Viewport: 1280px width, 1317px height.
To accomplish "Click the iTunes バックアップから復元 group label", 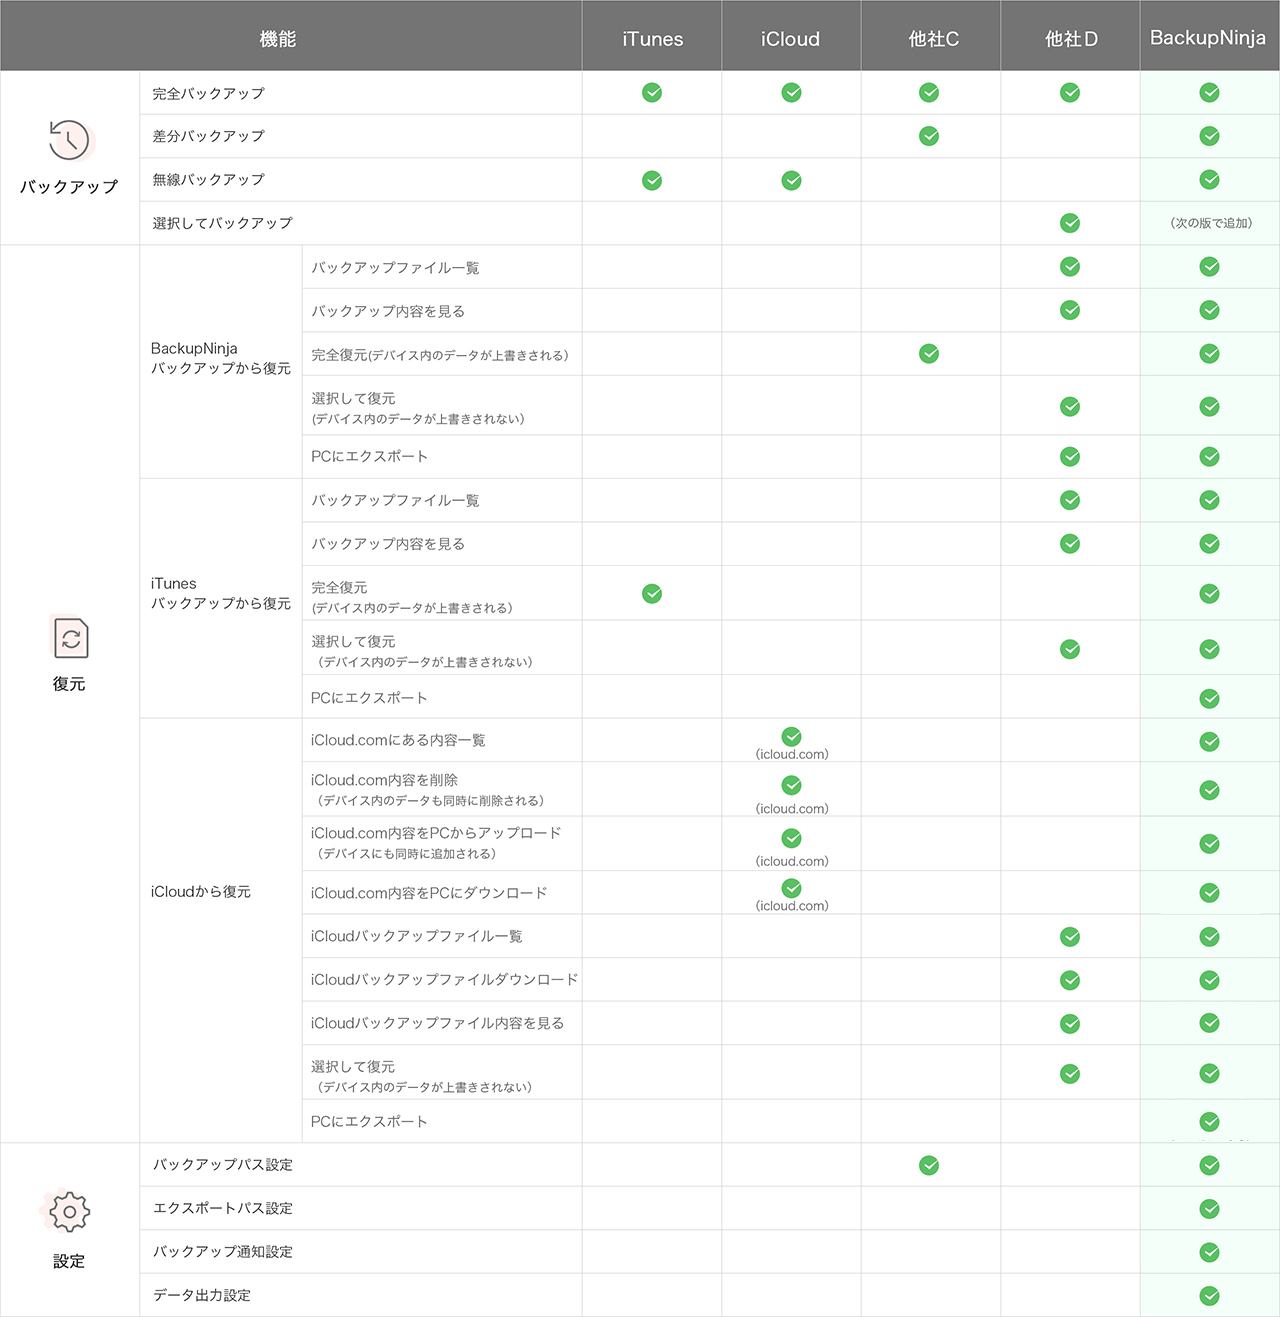I will coord(220,593).
